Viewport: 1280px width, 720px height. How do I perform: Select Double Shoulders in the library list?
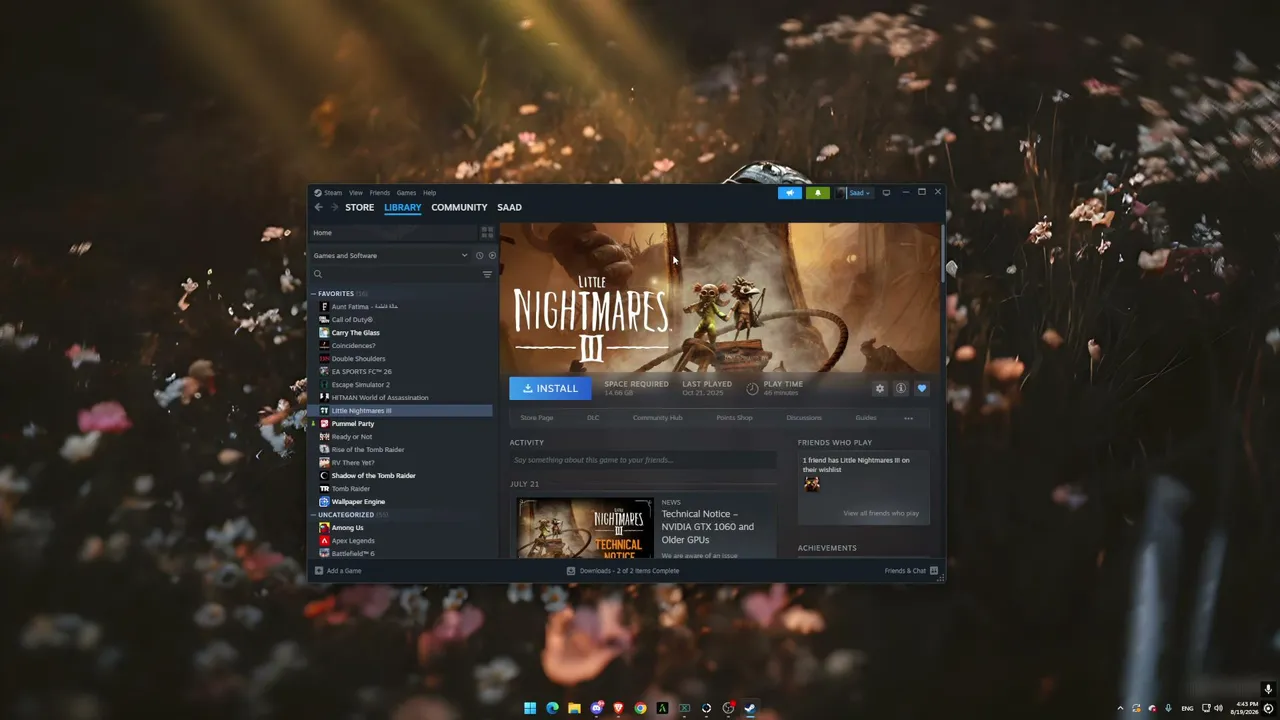(402, 359)
